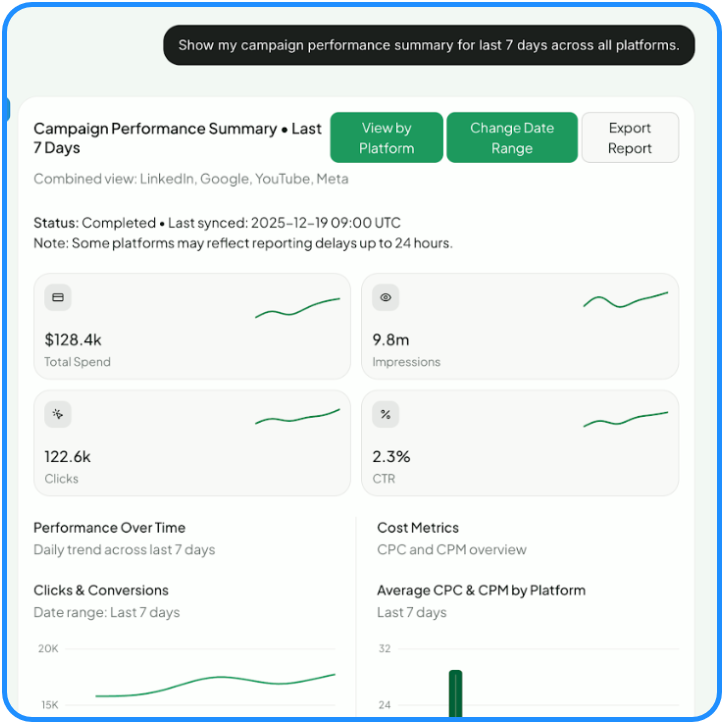This screenshot has width=724, height=724.
Task: Click the green bar in CPC chart
Action: 455,695
